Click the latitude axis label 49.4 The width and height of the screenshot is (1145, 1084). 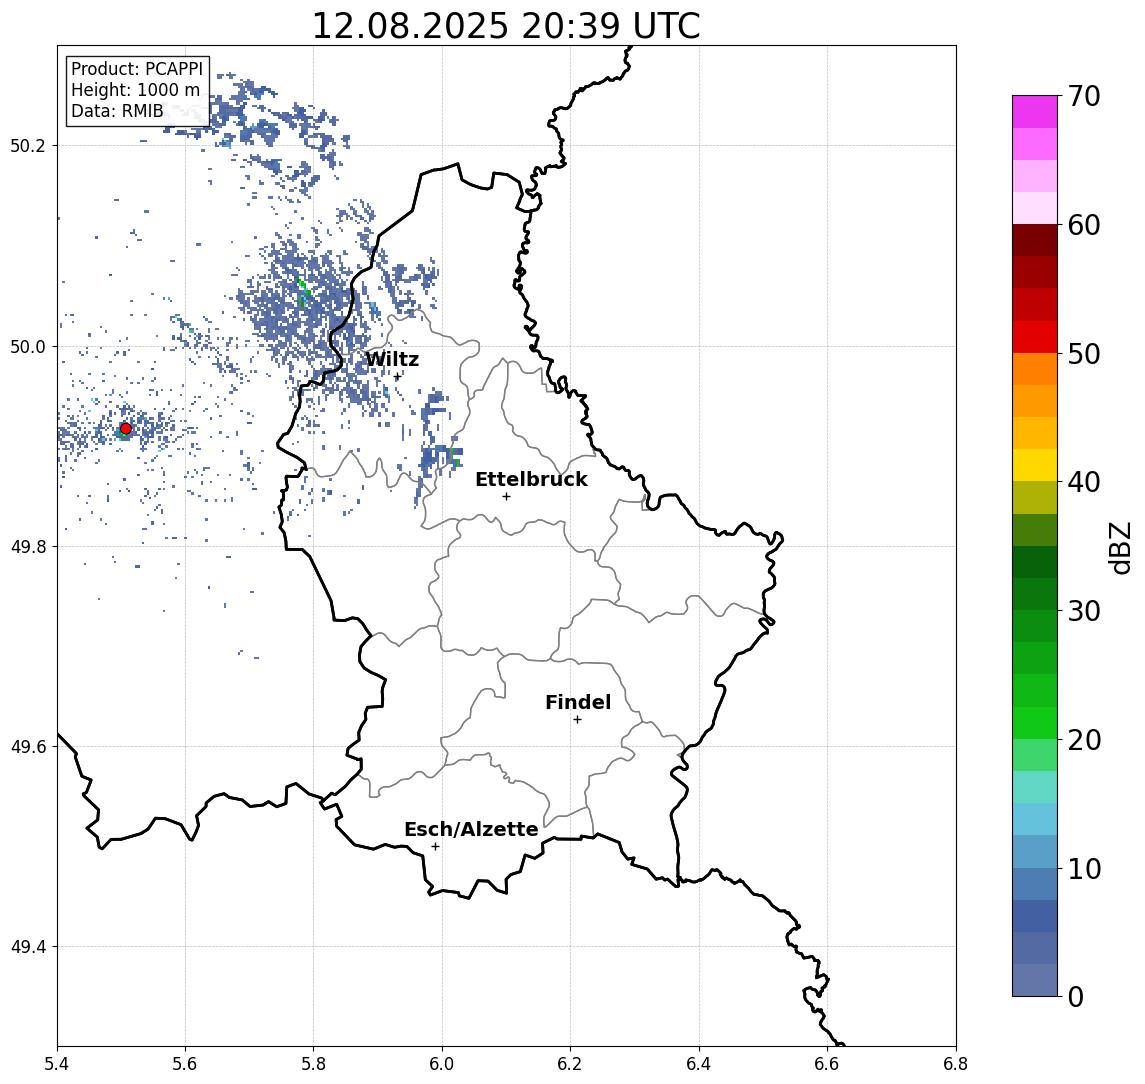coord(28,947)
